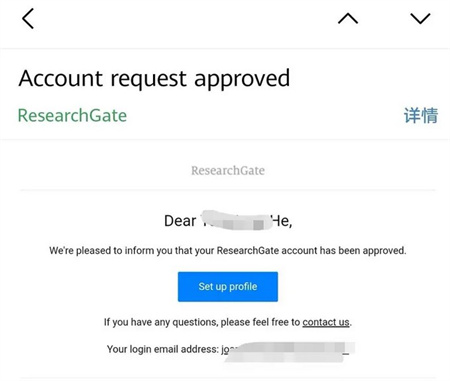
Task: Go back using the left arrow icon
Action: (28, 19)
